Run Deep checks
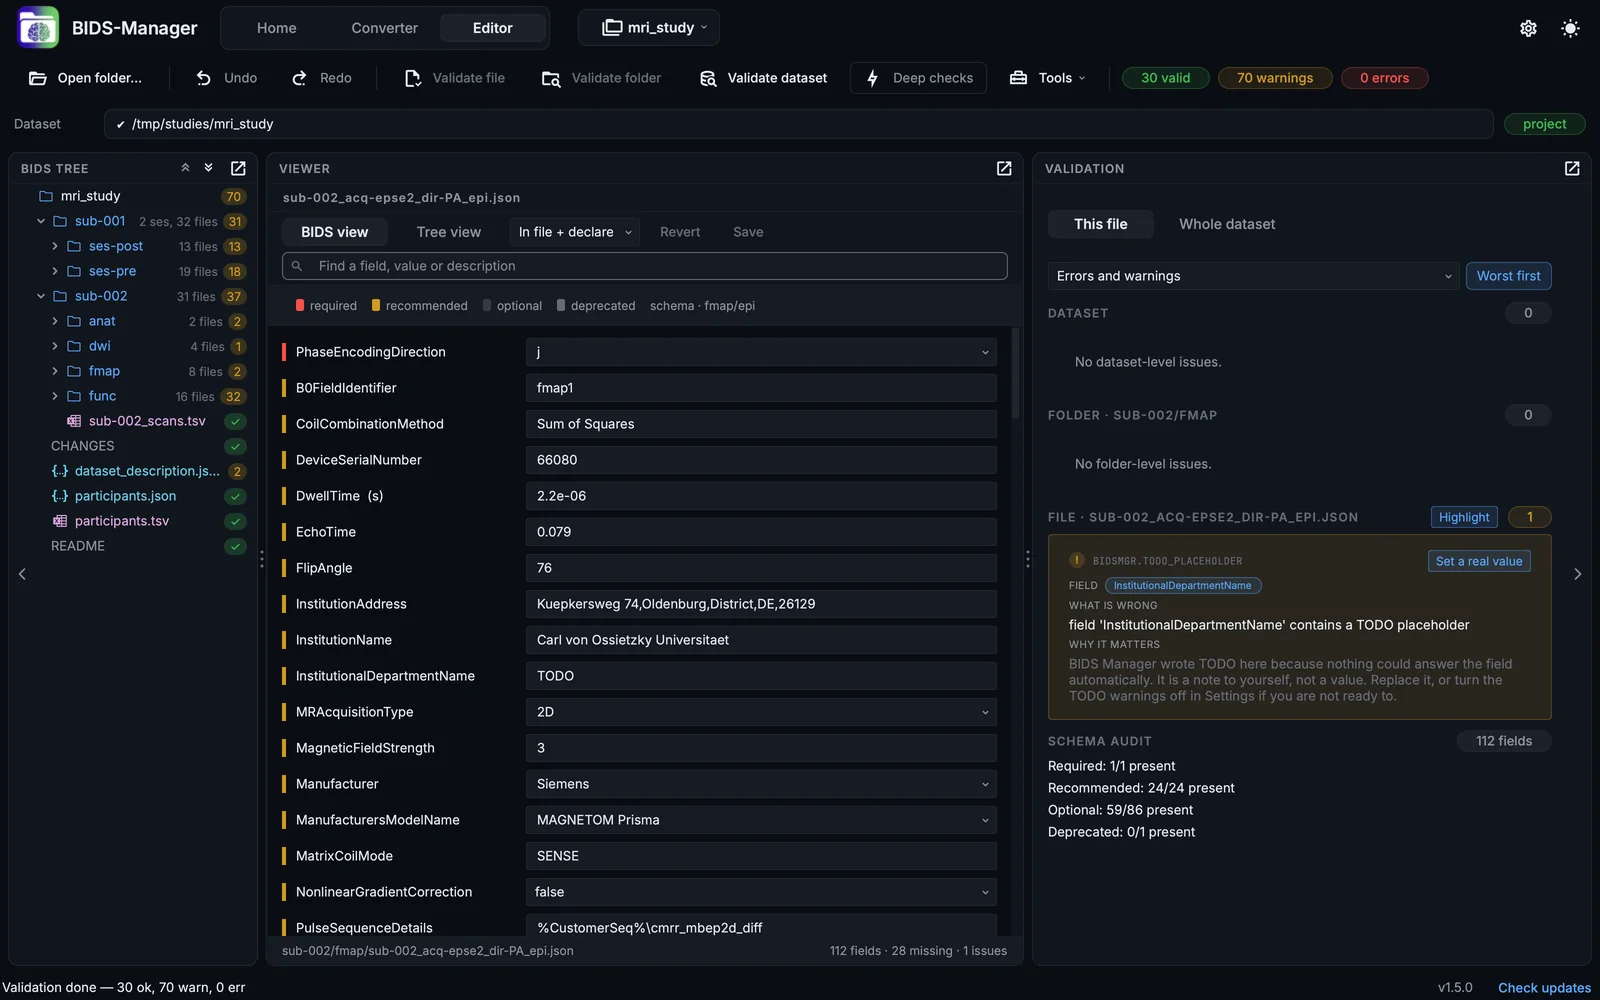Image resolution: width=1600 pixels, height=1000 pixels. click(x=918, y=78)
